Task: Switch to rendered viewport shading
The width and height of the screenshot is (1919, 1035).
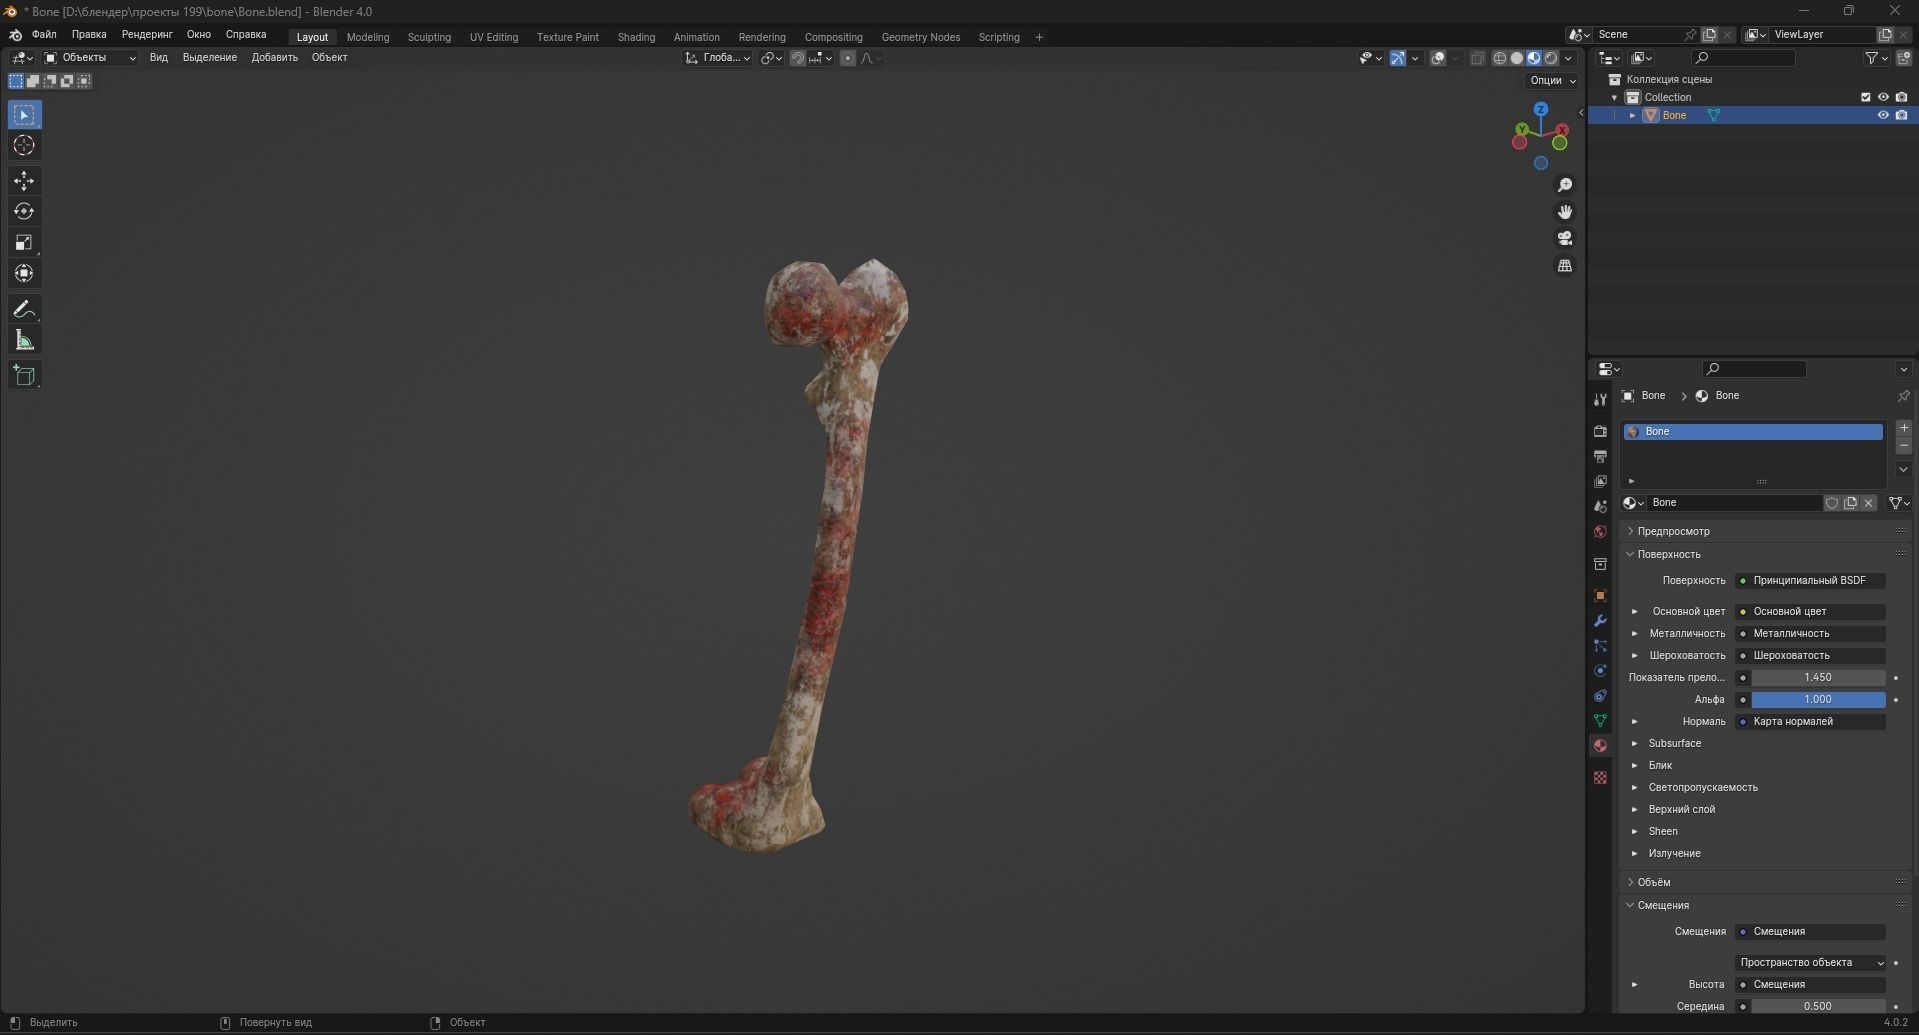Action: 1551,58
